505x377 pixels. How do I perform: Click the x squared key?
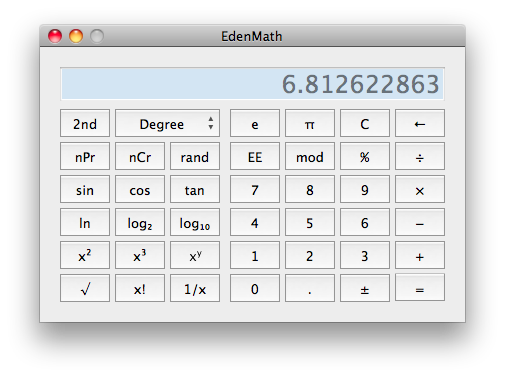(x=85, y=255)
